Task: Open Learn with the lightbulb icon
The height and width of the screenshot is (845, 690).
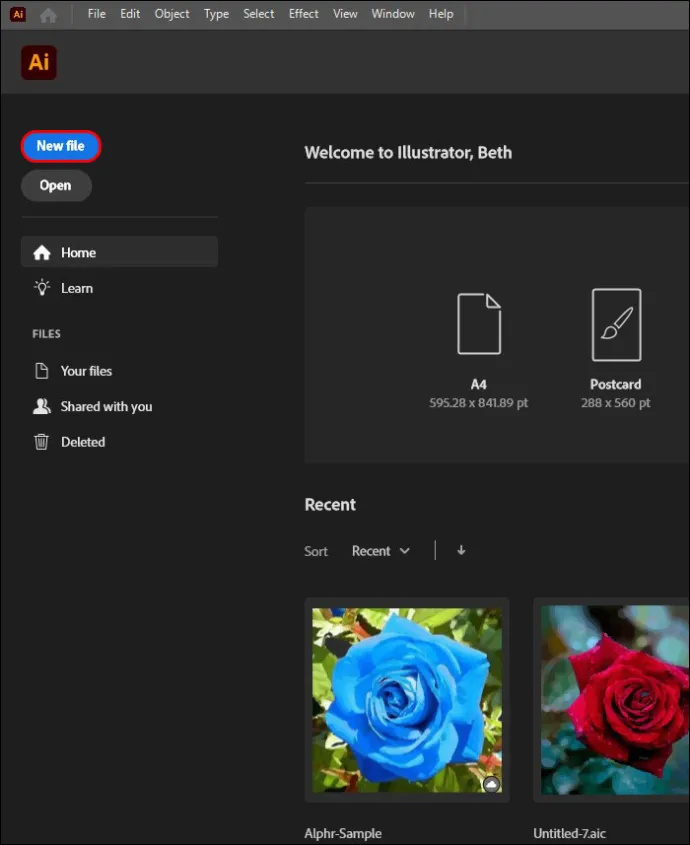Action: click(x=42, y=288)
